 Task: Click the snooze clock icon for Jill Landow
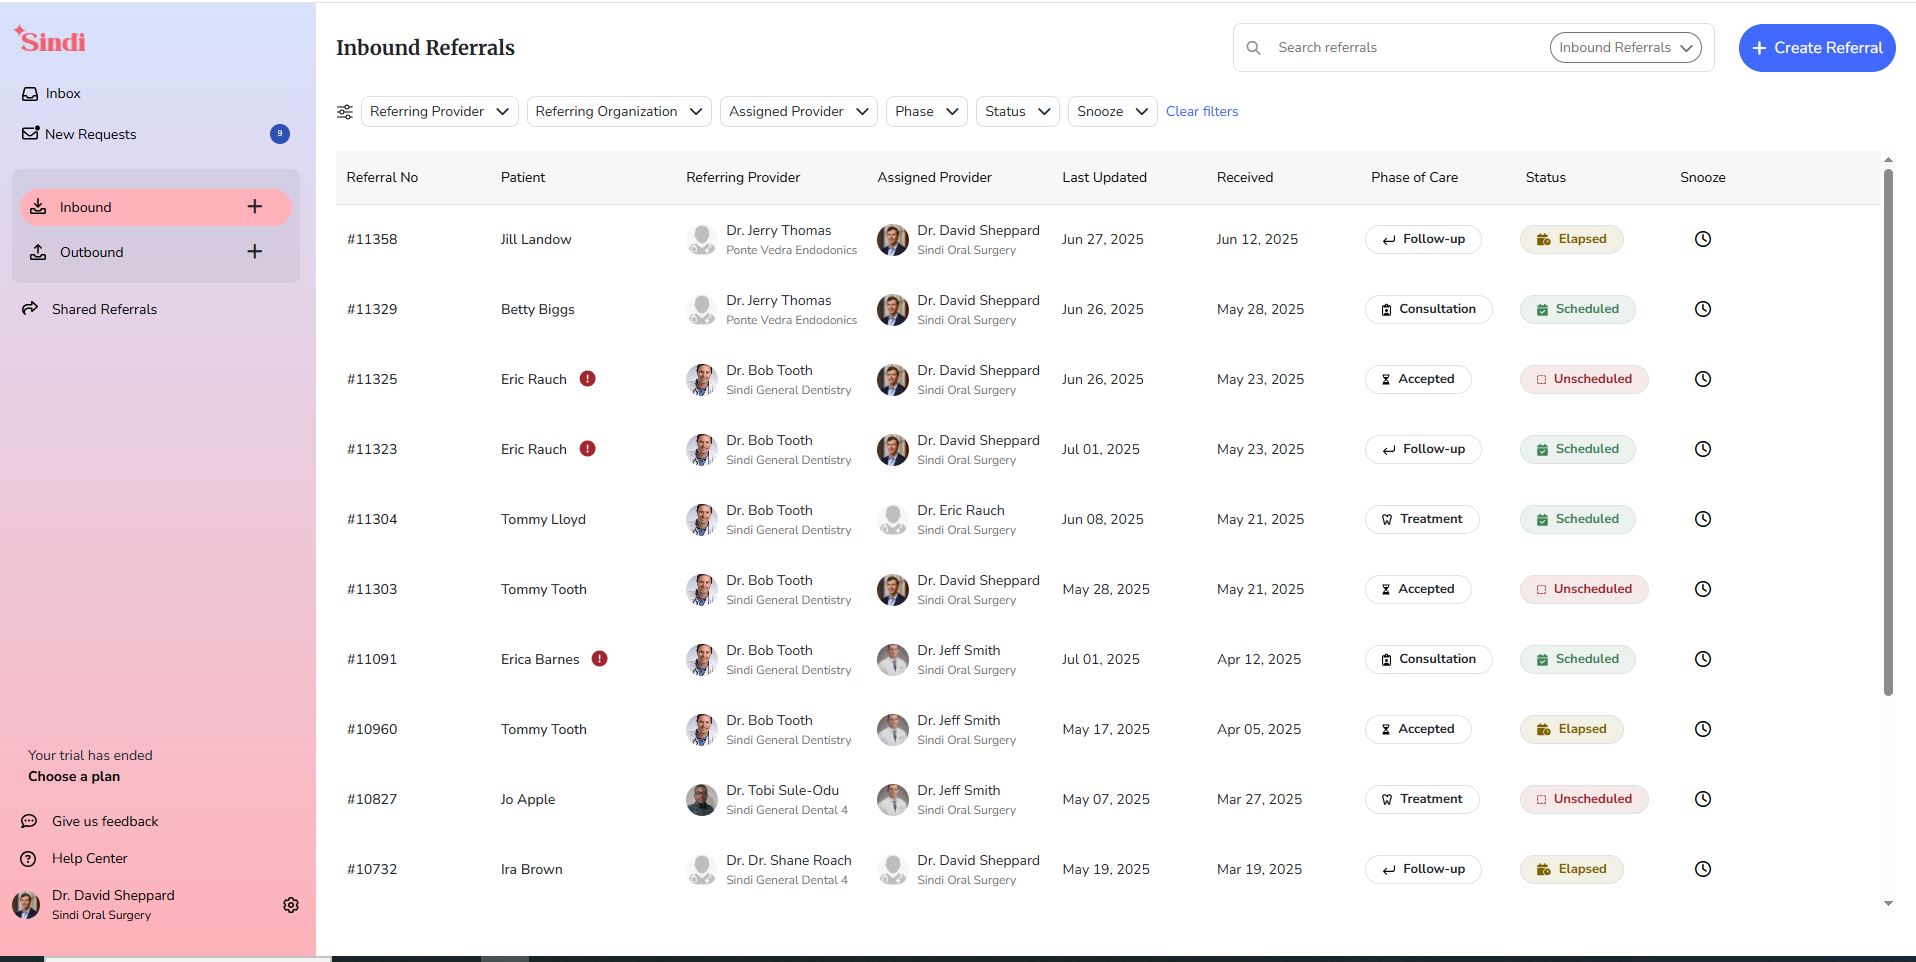click(1702, 239)
